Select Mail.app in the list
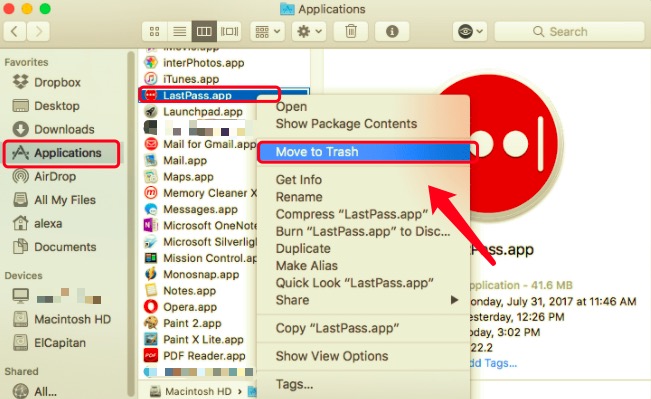Image resolution: width=651 pixels, height=399 pixels. [x=185, y=160]
